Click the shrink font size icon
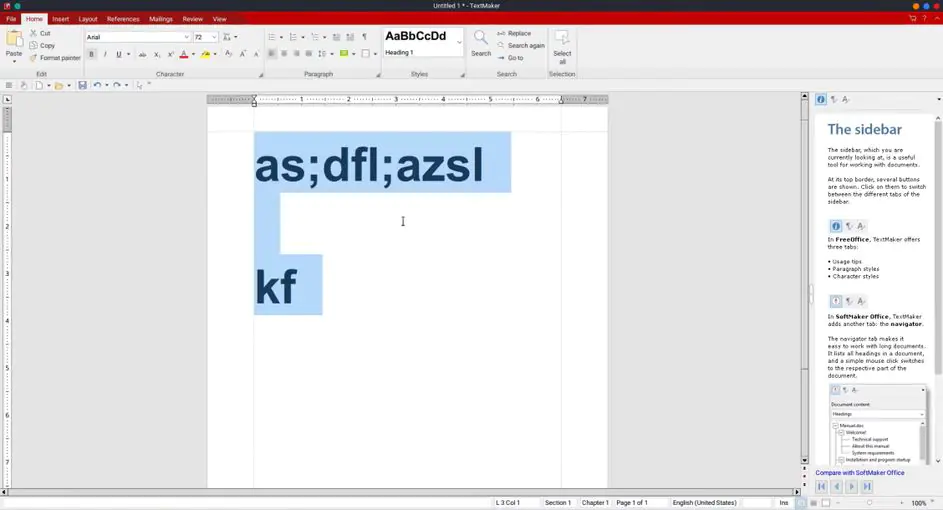Image resolution: width=943 pixels, height=510 pixels. click(x=256, y=54)
